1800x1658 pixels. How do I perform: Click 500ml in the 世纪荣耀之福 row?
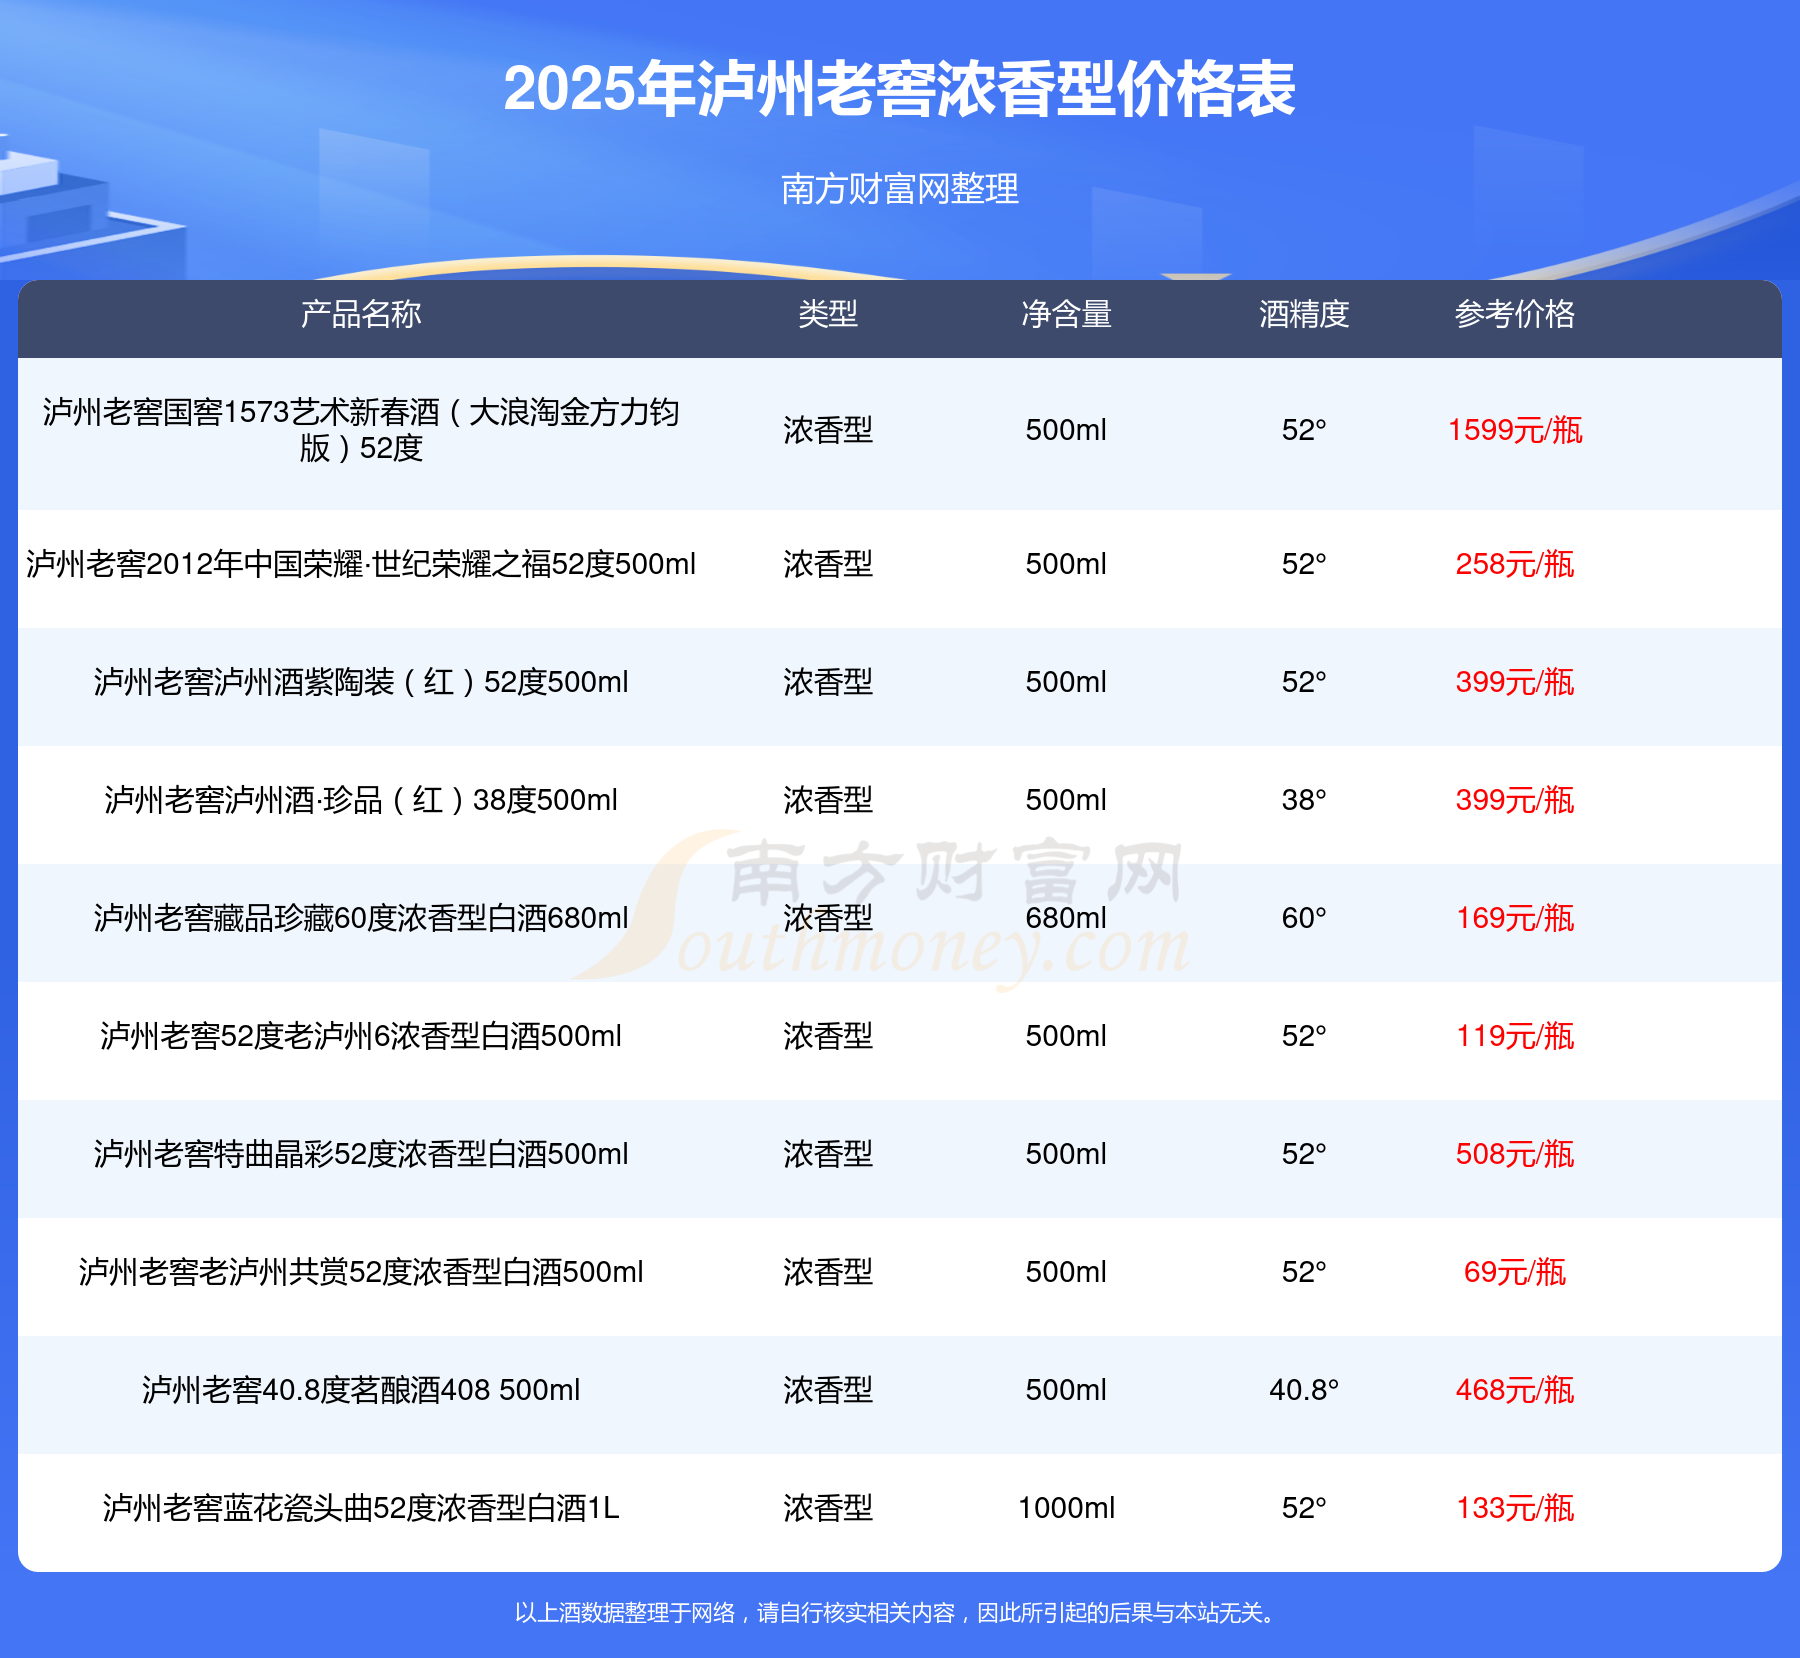1066,564
